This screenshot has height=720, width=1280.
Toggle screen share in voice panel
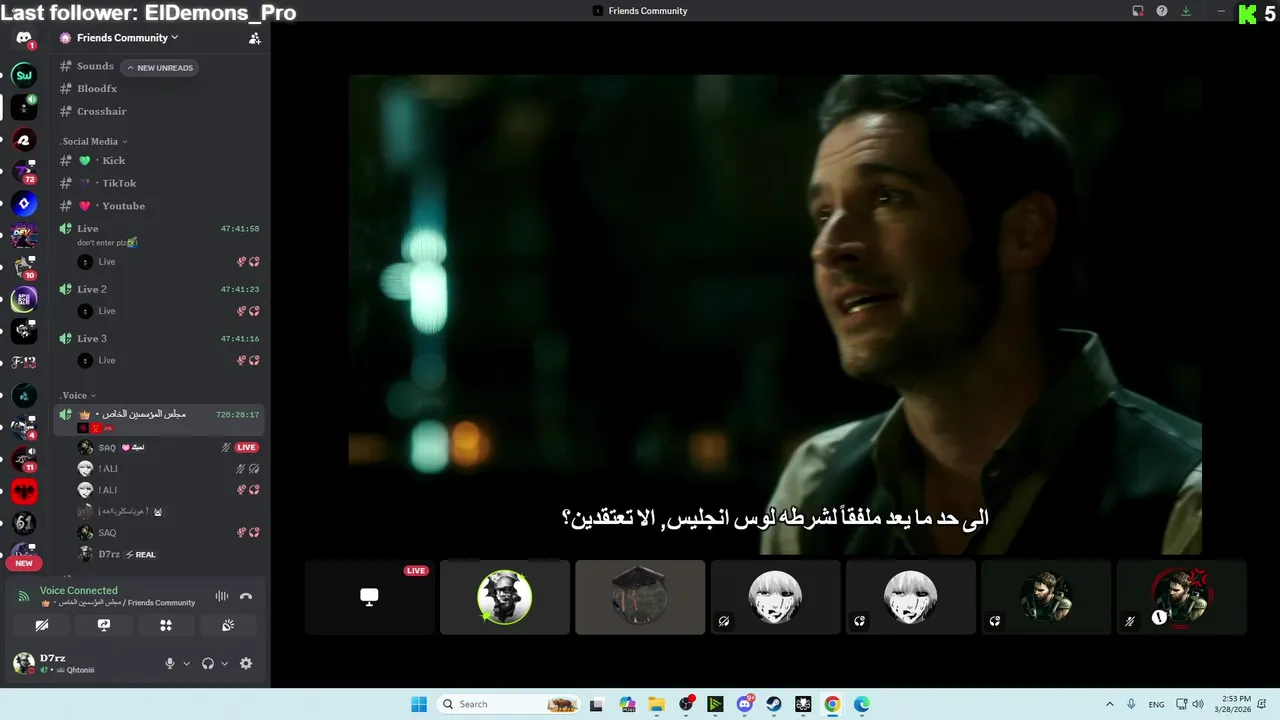click(104, 625)
